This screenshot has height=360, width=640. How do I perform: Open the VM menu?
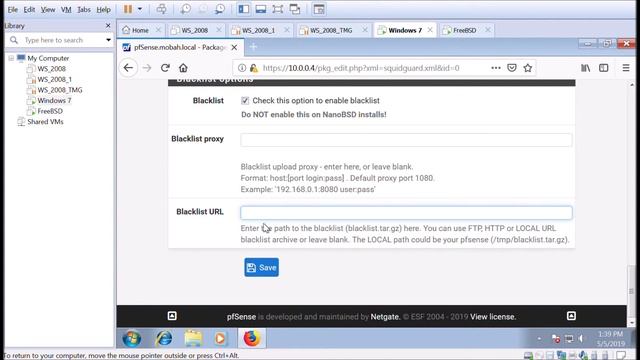(66, 9)
